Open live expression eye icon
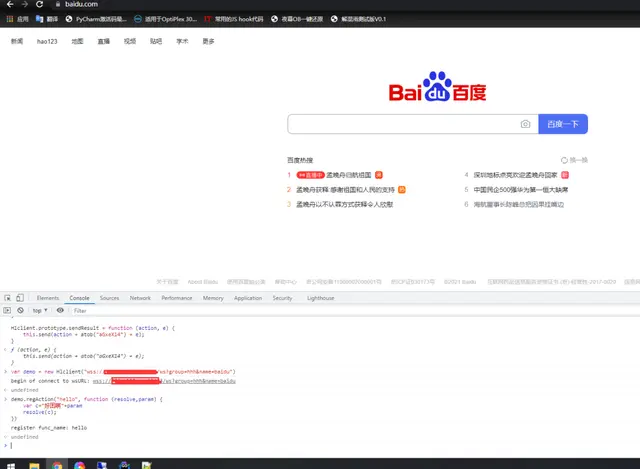Screen dimensions: 640x469 click(60, 310)
